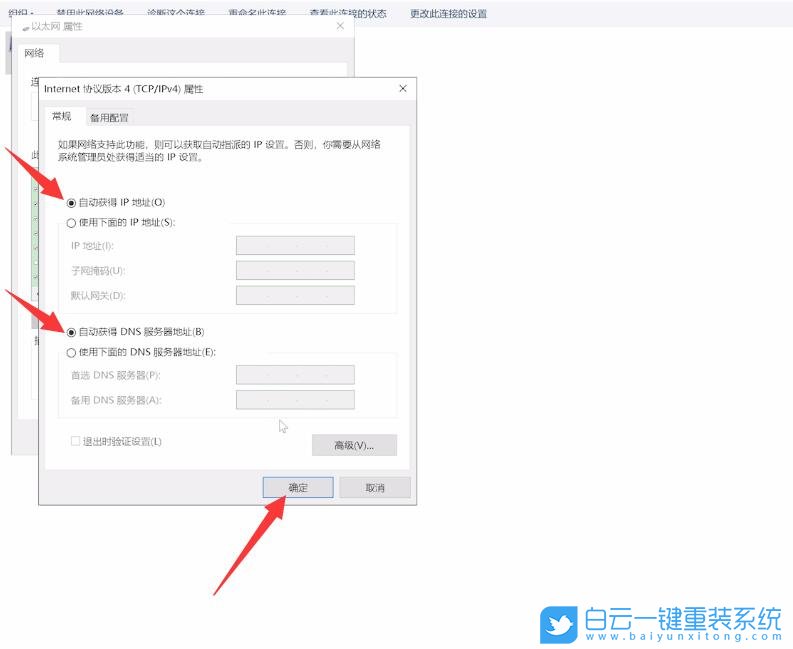
Task: Select 使用下面的 DNS 服务器地址 option
Action: (71, 353)
